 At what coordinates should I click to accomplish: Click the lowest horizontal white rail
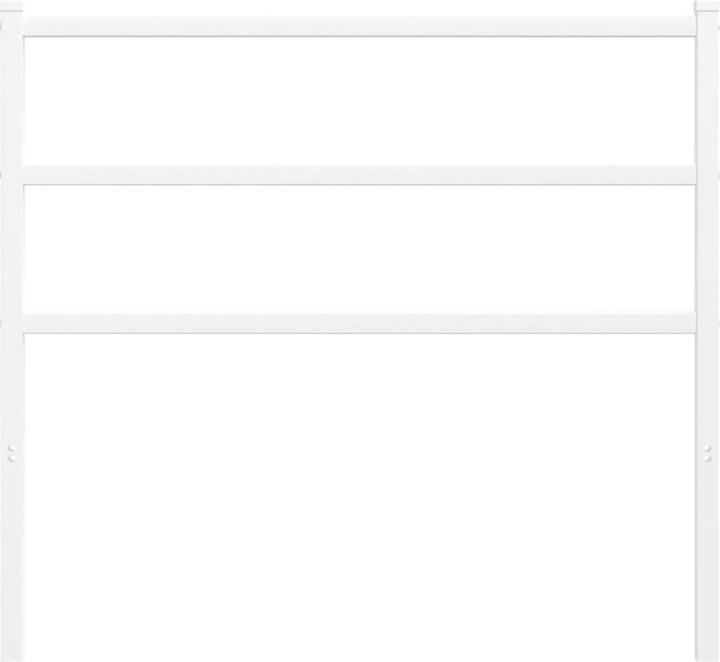pos(360,324)
